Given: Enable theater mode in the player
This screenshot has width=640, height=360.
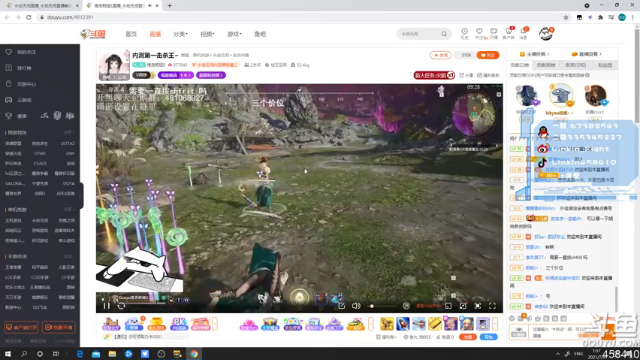Looking at the screenshot, I should tap(463, 306).
